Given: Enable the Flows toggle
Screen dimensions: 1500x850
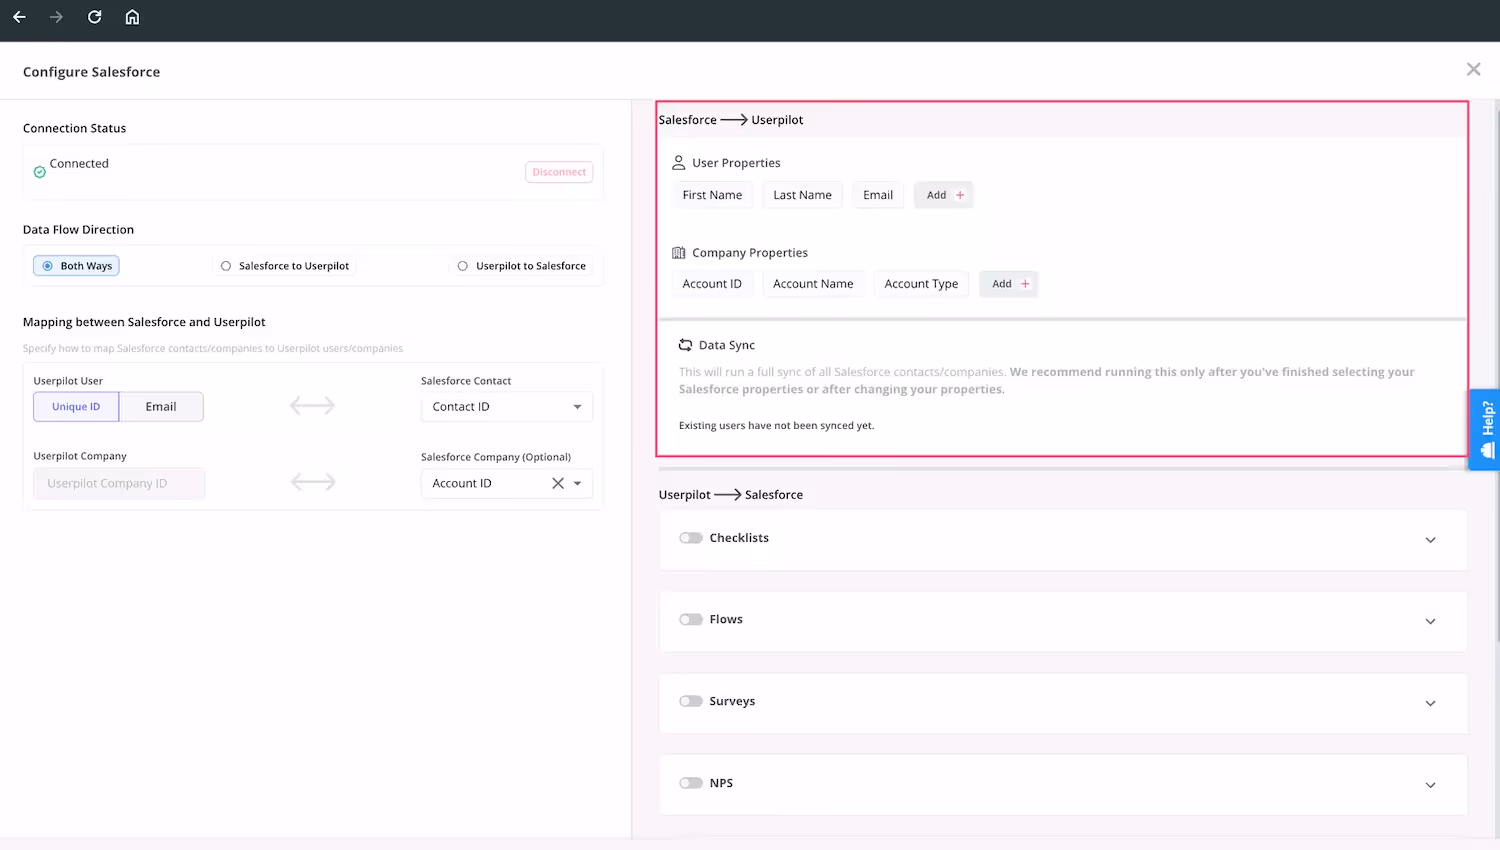Looking at the screenshot, I should point(691,620).
